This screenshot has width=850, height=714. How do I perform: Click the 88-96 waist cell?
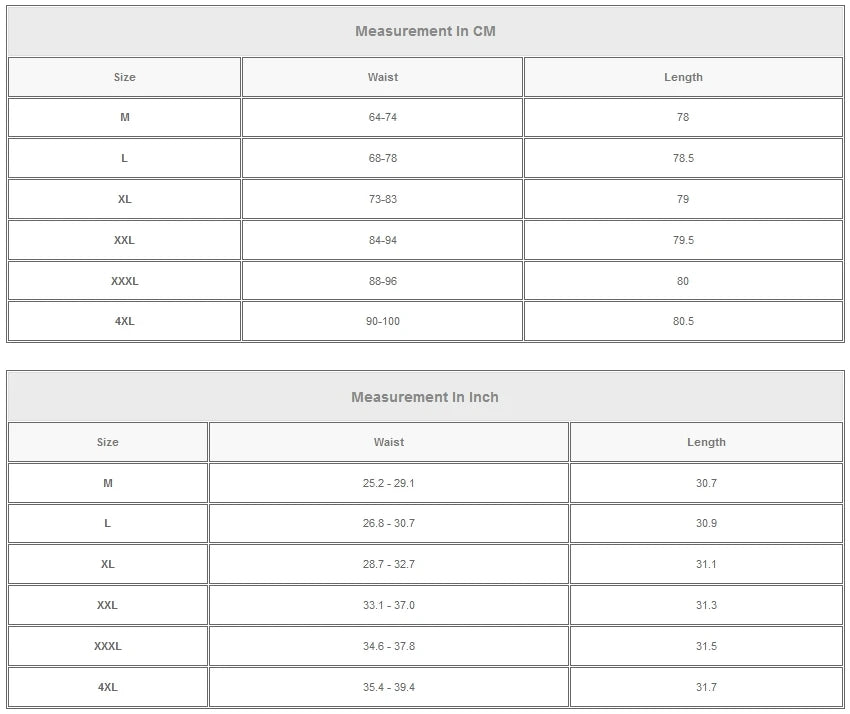pyautogui.click(x=382, y=281)
